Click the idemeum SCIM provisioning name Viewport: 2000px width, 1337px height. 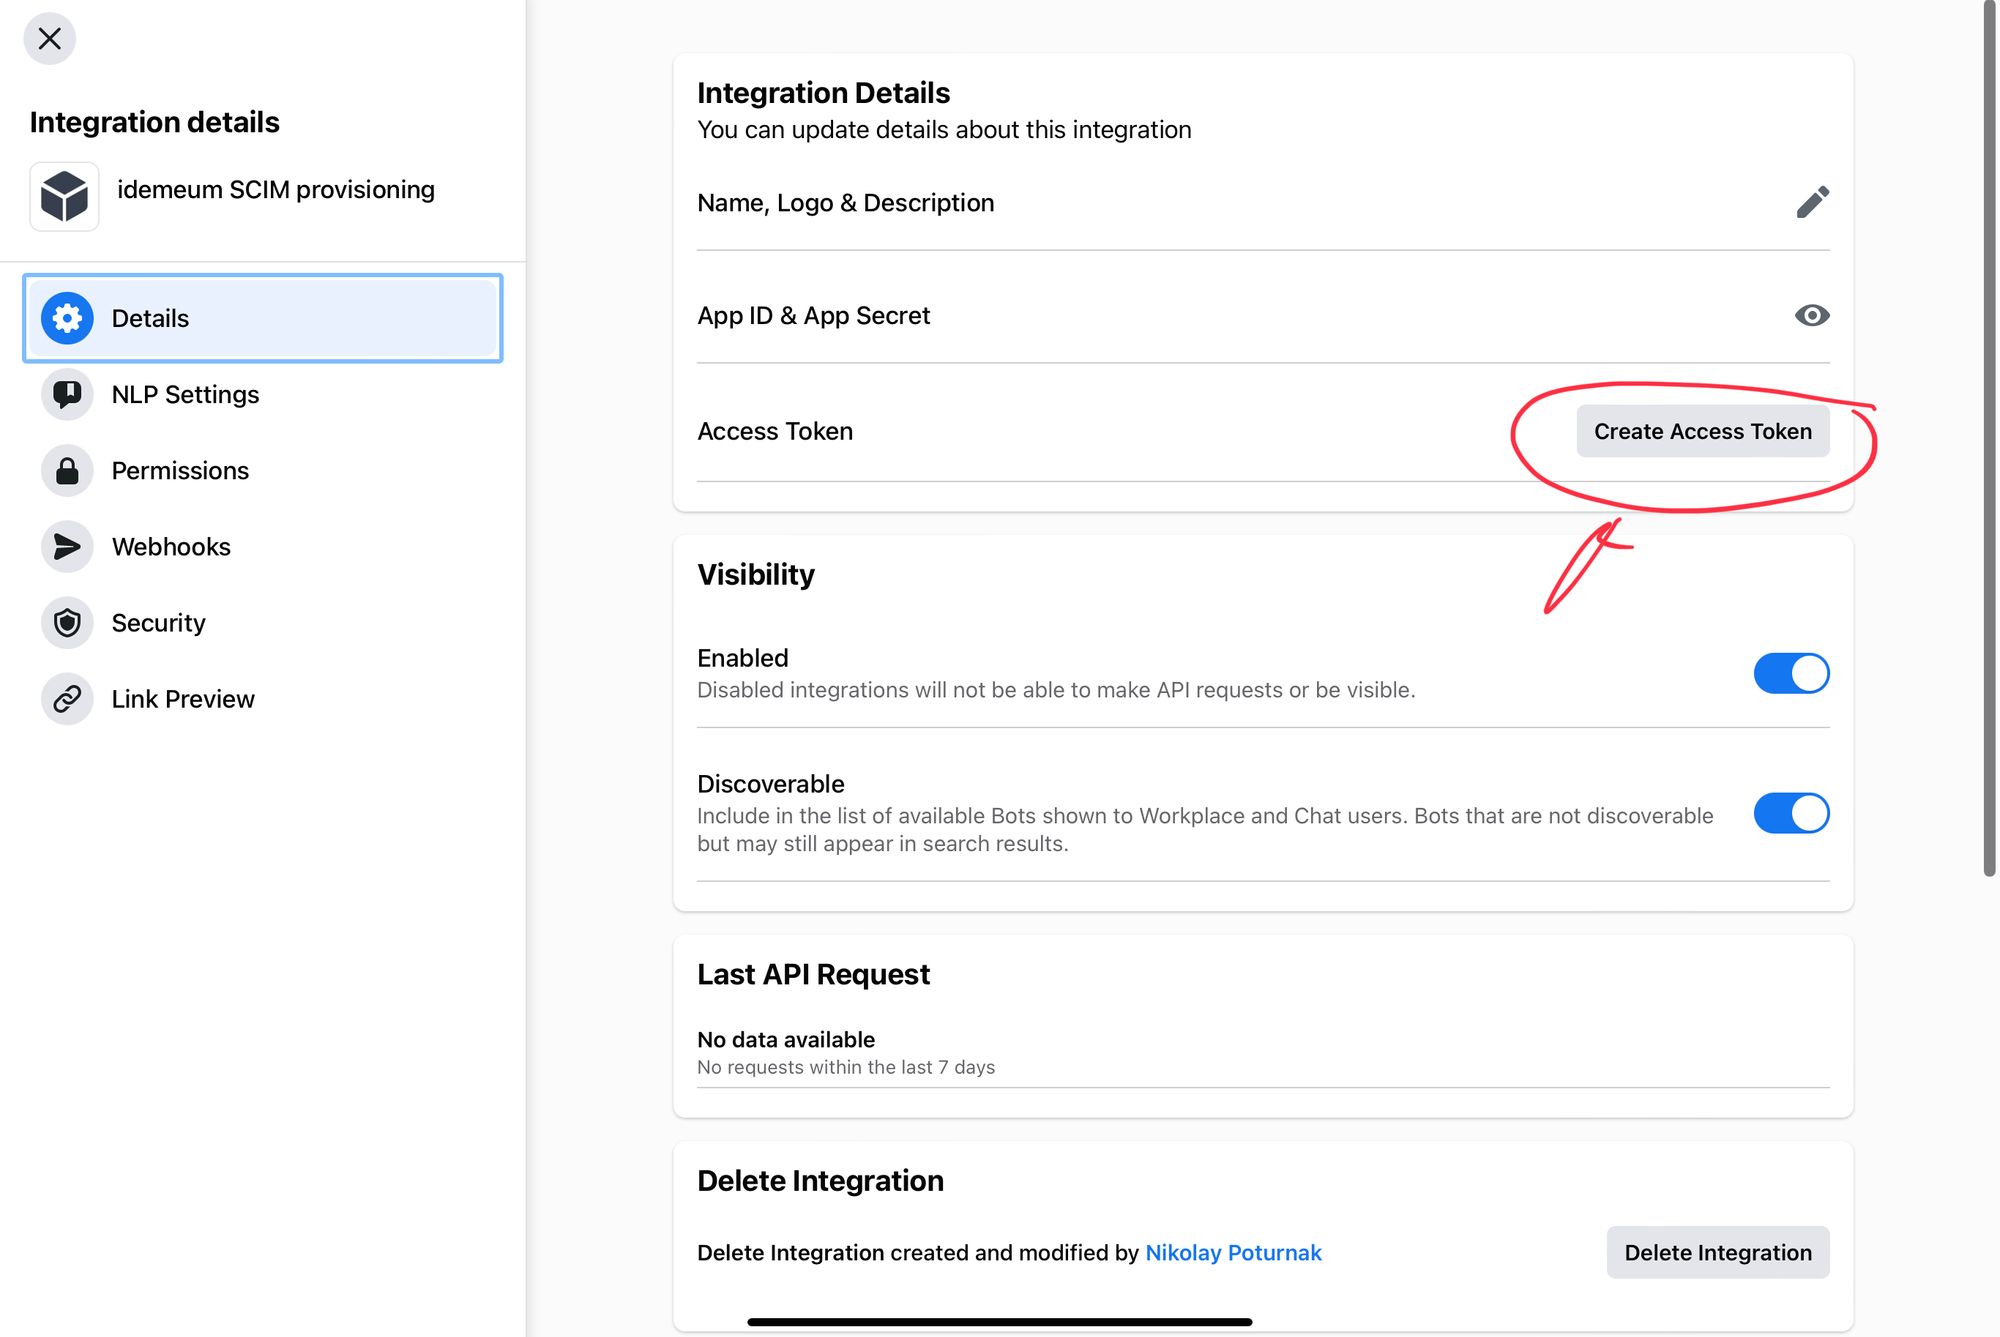276,189
